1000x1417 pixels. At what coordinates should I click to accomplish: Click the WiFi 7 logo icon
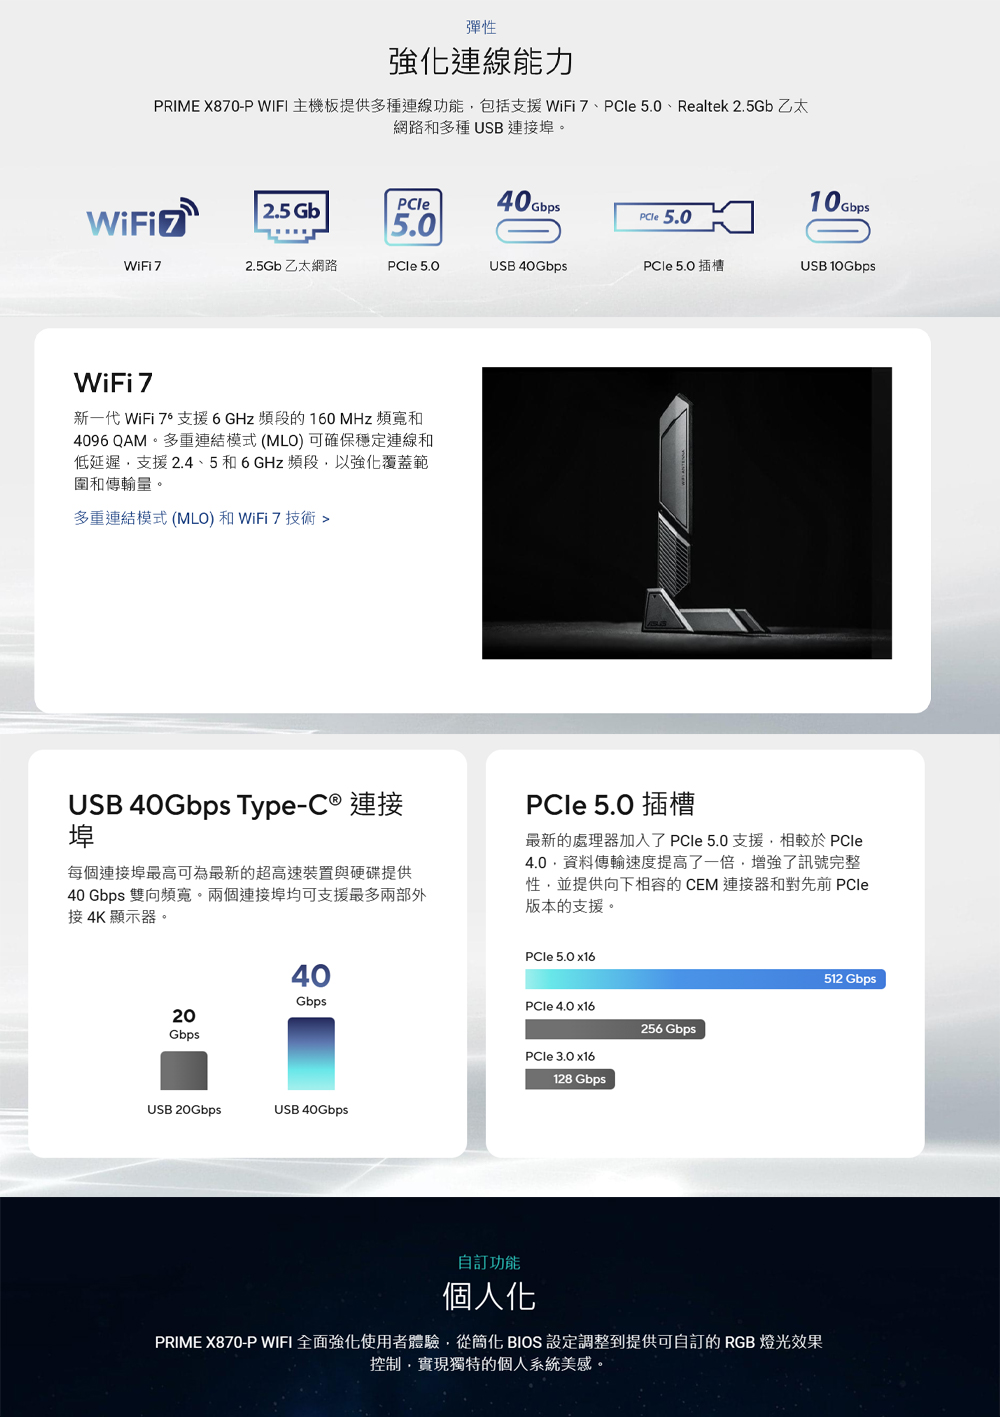click(x=142, y=219)
